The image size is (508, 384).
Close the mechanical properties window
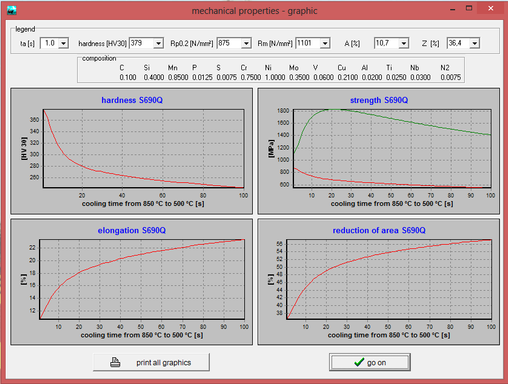(x=491, y=9)
